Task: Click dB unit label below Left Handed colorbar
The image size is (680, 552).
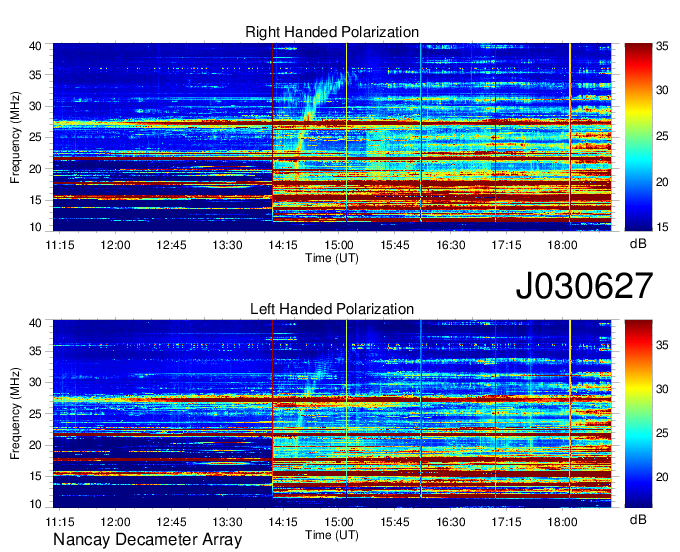Action: [x=638, y=519]
